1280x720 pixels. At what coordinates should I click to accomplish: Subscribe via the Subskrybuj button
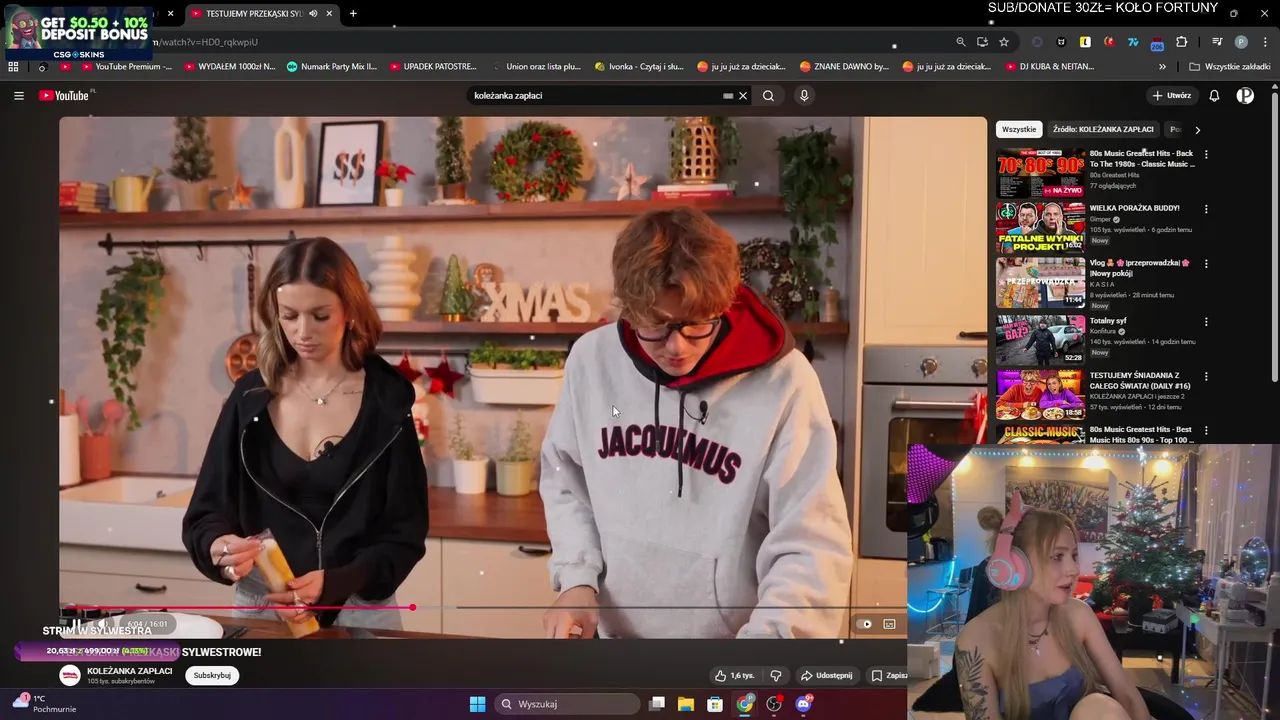[x=212, y=675]
